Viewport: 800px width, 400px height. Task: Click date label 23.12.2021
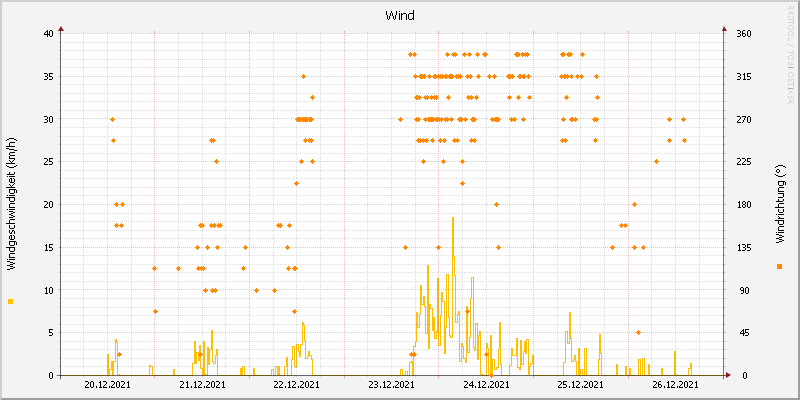point(391,385)
